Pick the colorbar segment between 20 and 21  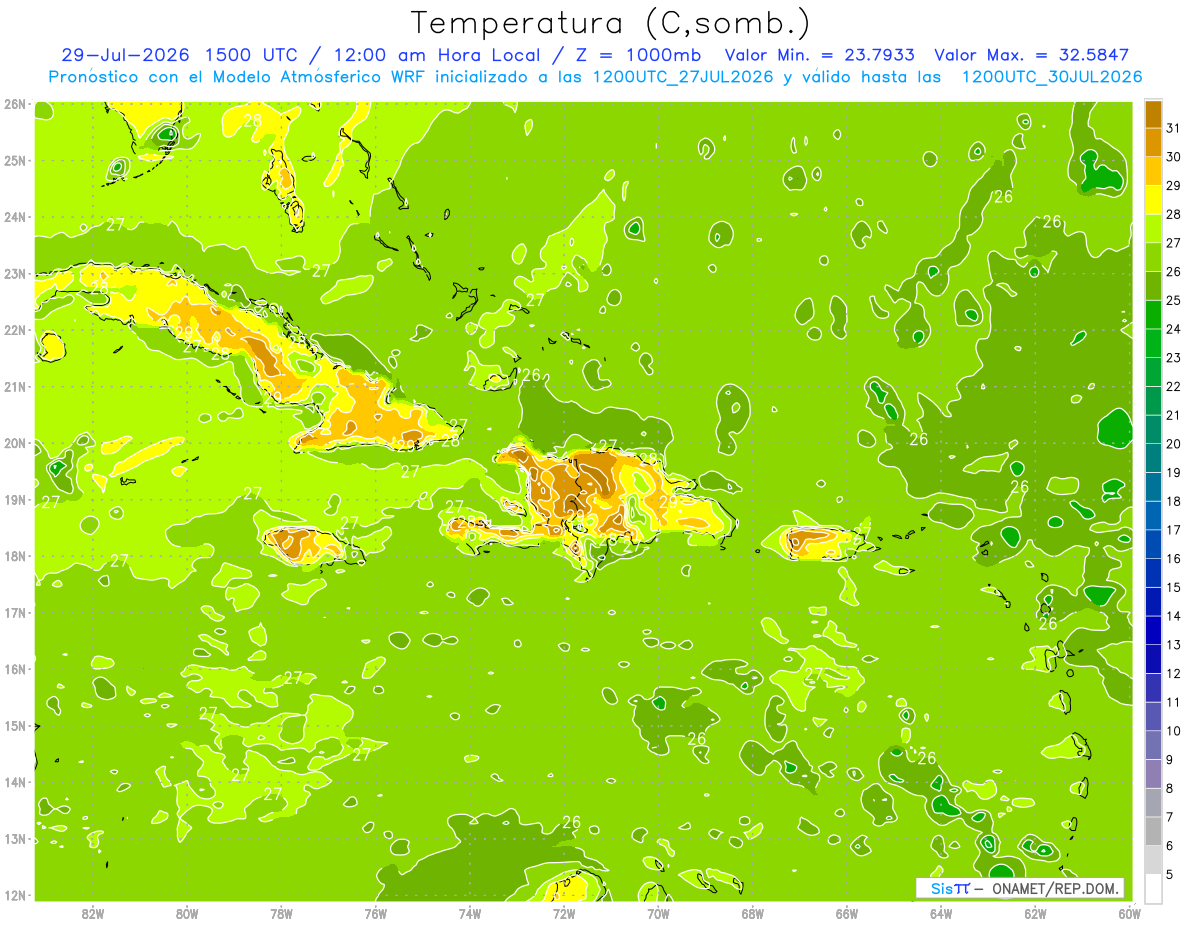click(x=1153, y=430)
